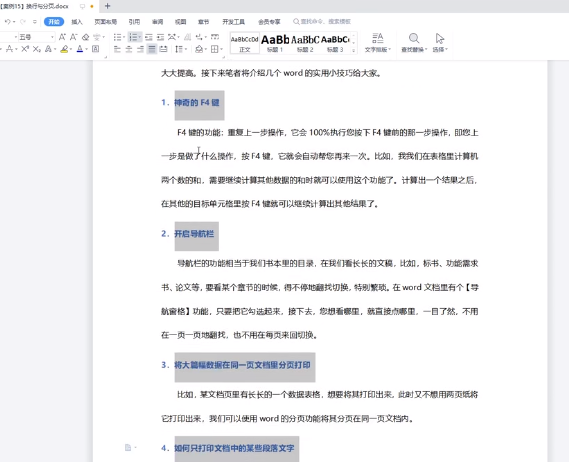Apply the 标题 1 style
569x462 pixels.
(275, 43)
